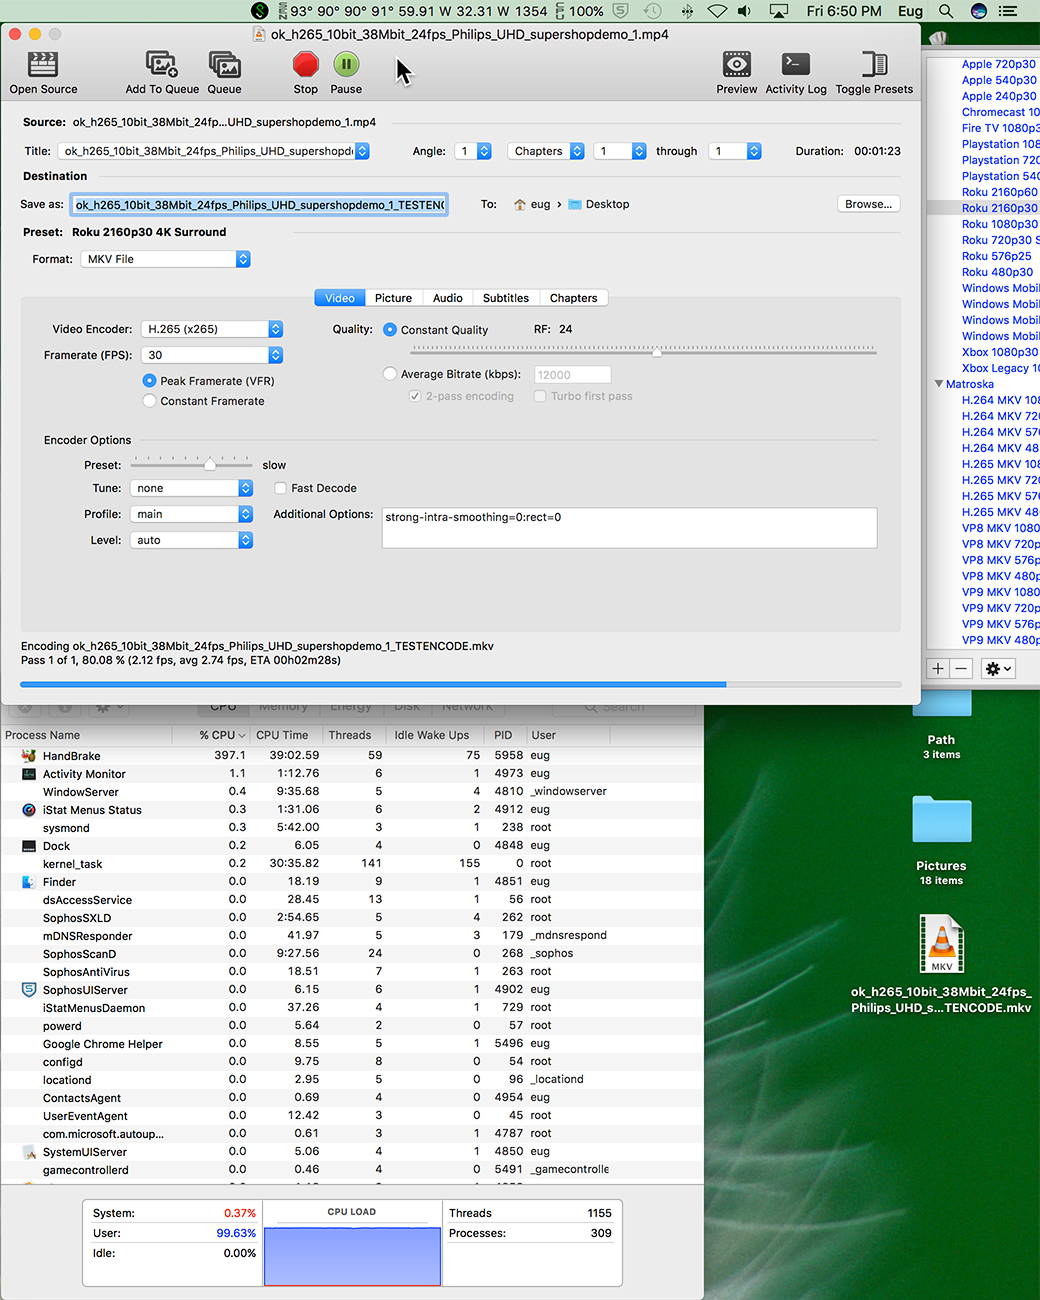Open the Profile dropdown

coord(192,514)
